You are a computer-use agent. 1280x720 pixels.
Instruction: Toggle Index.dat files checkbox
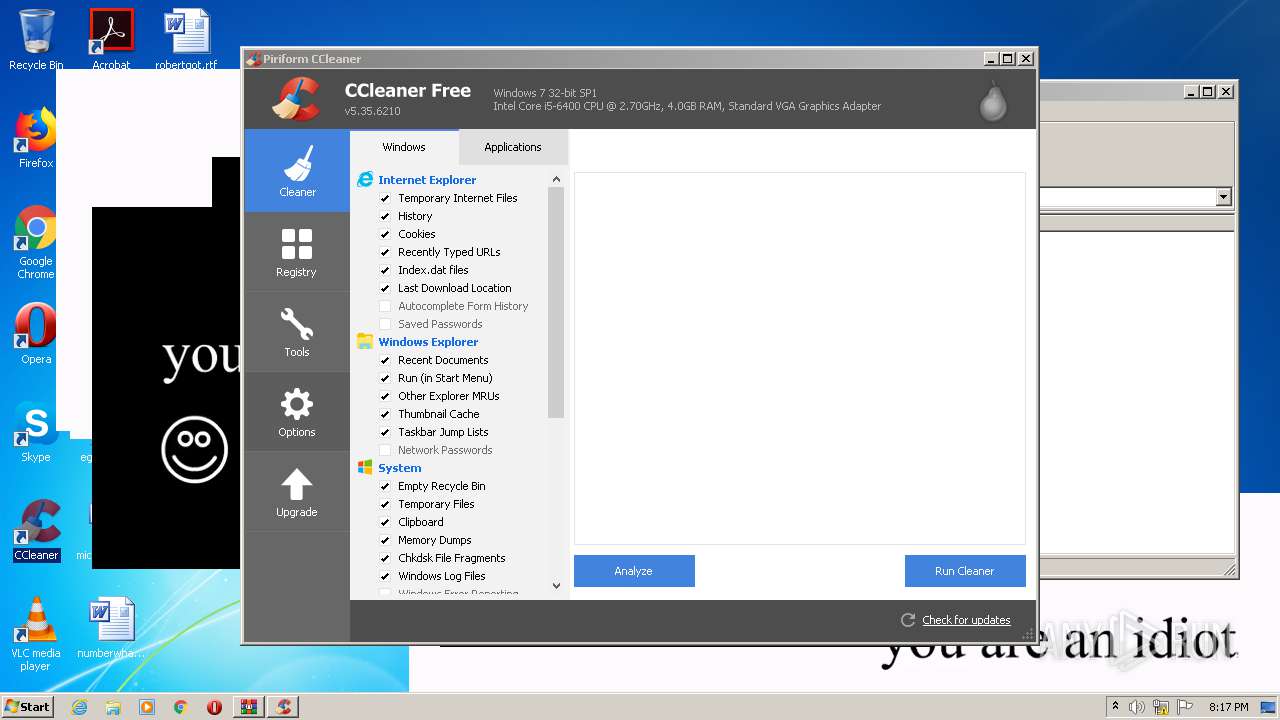(x=385, y=270)
